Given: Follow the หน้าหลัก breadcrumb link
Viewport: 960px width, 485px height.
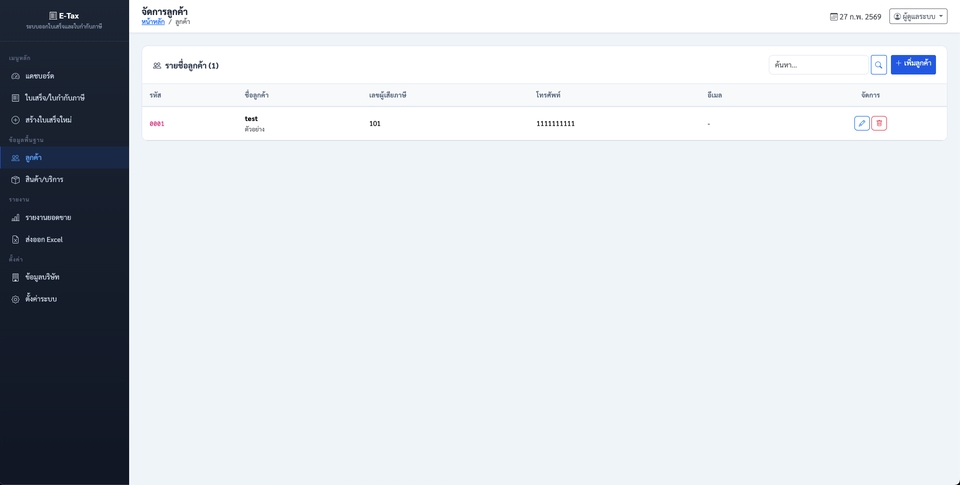Looking at the screenshot, I should click(x=153, y=21).
